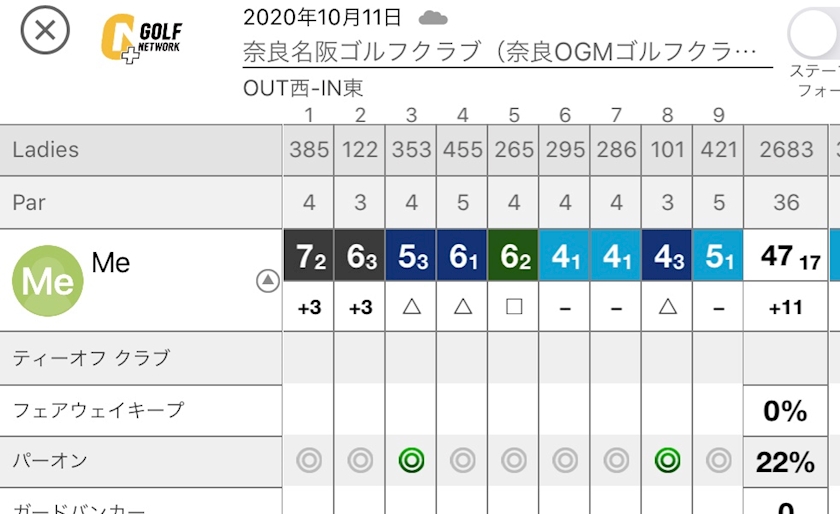The width and height of the screenshot is (840, 514).
Task: Tap the double bogey square under hole 5
Action: [x=514, y=307]
